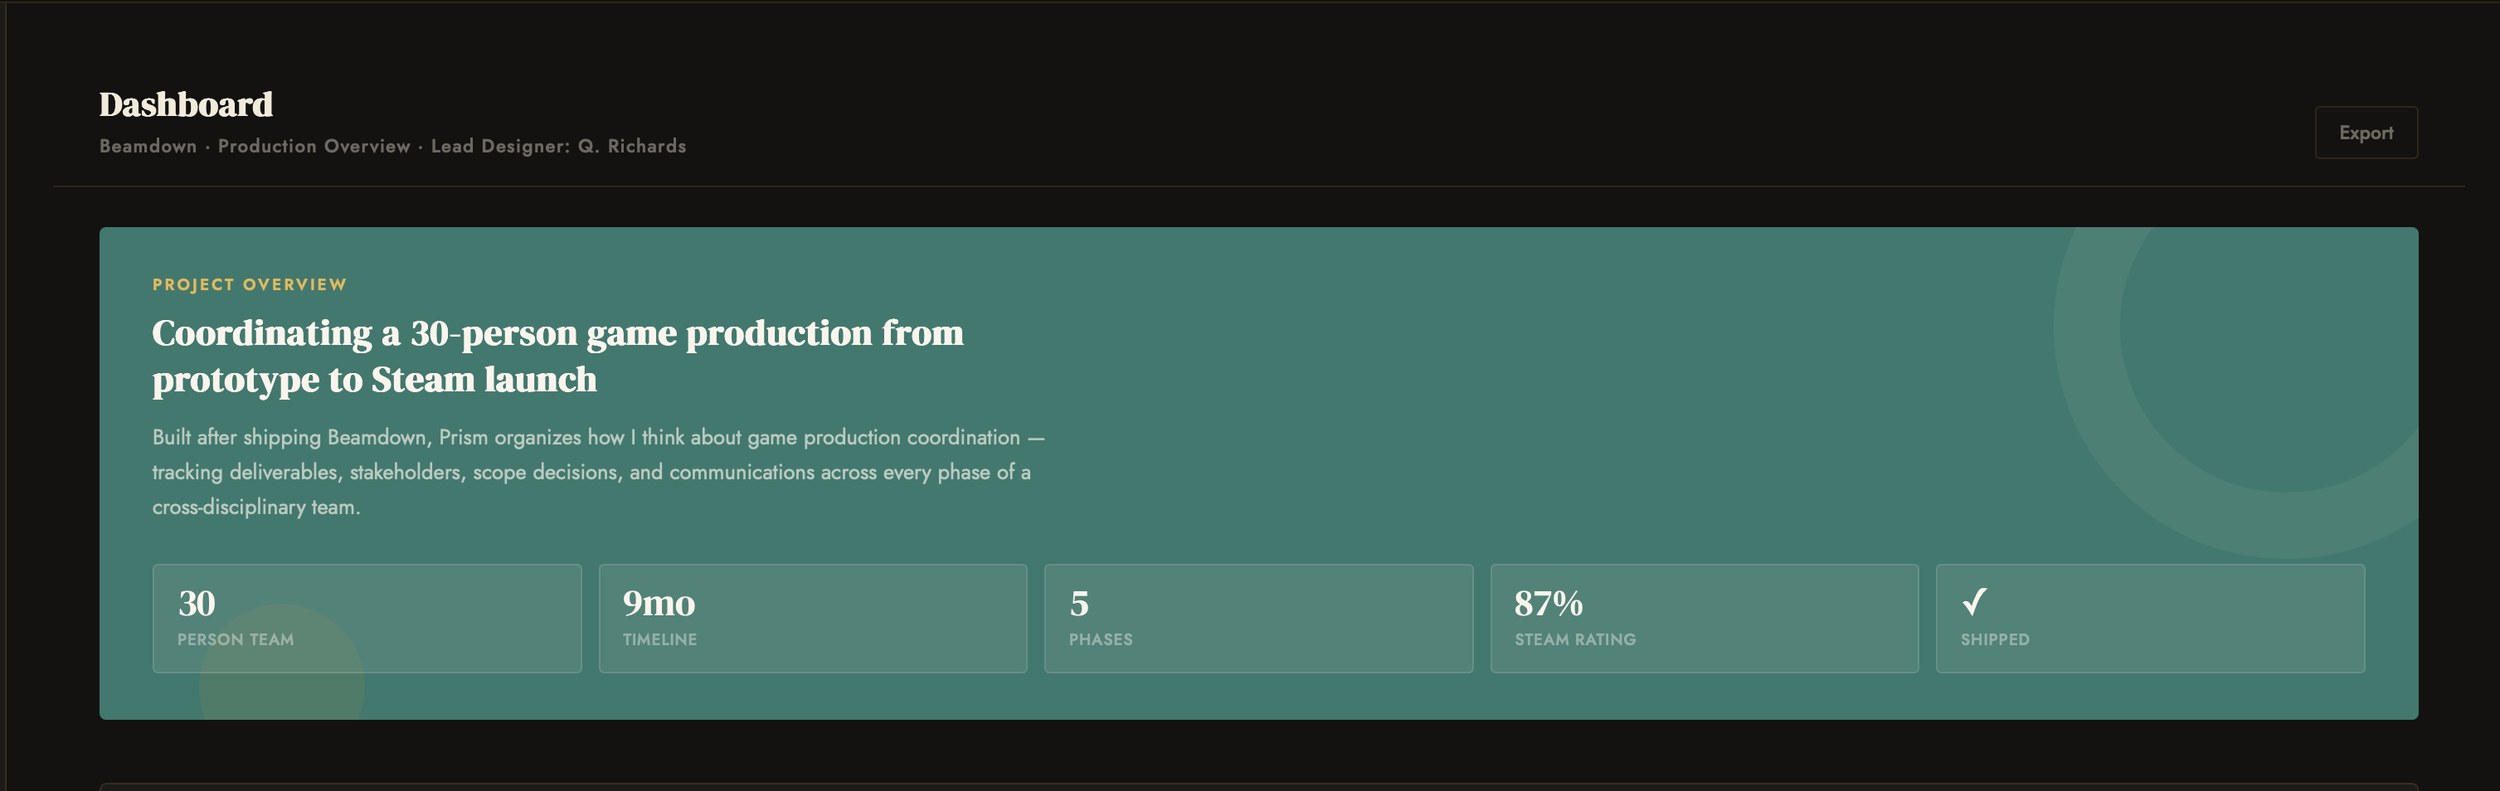Image resolution: width=2500 pixels, height=791 pixels.
Task: Click the 'Built after shipping Beamdown' paragraph
Action: (598, 472)
